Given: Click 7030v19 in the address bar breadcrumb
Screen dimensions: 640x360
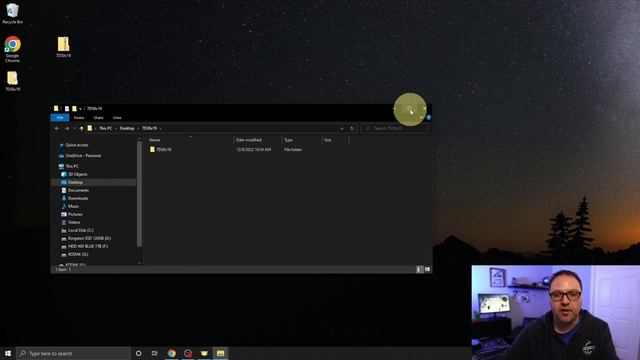Looking at the screenshot, I should click(x=149, y=128).
